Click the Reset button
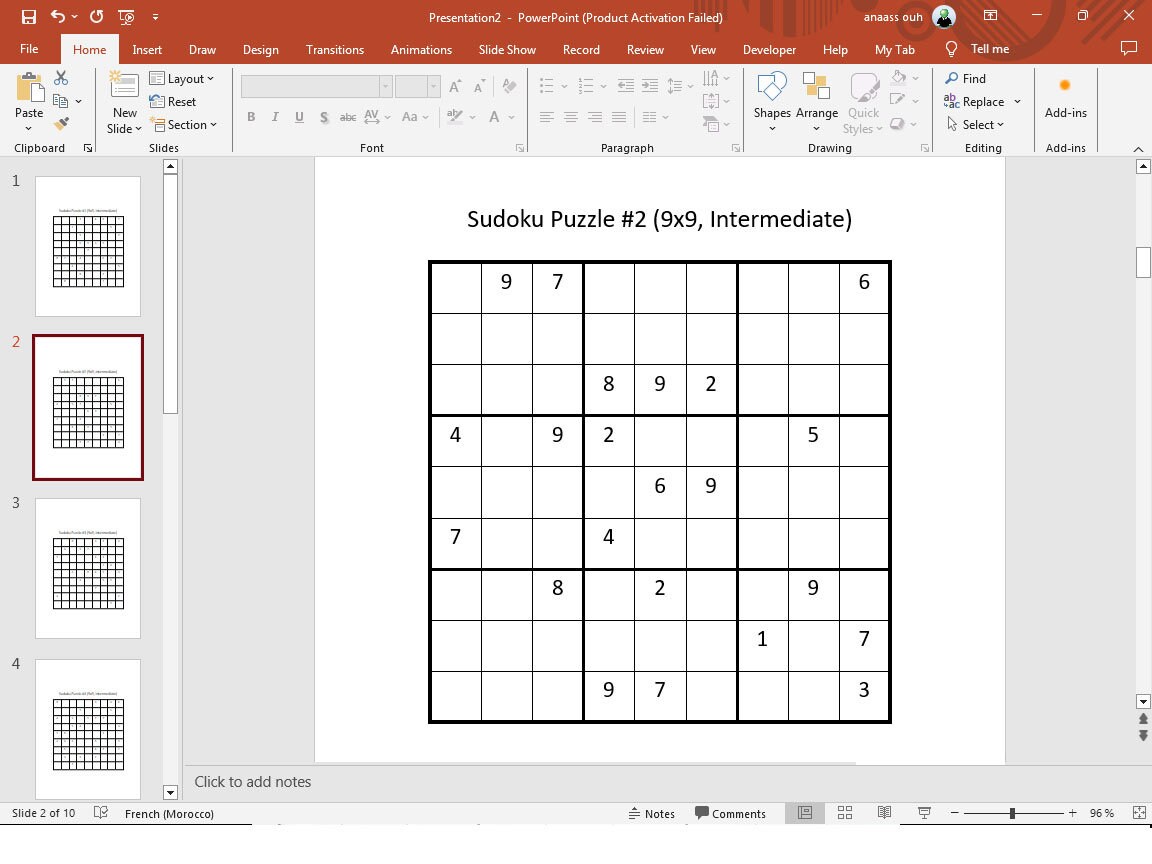 click(x=173, y=101)
